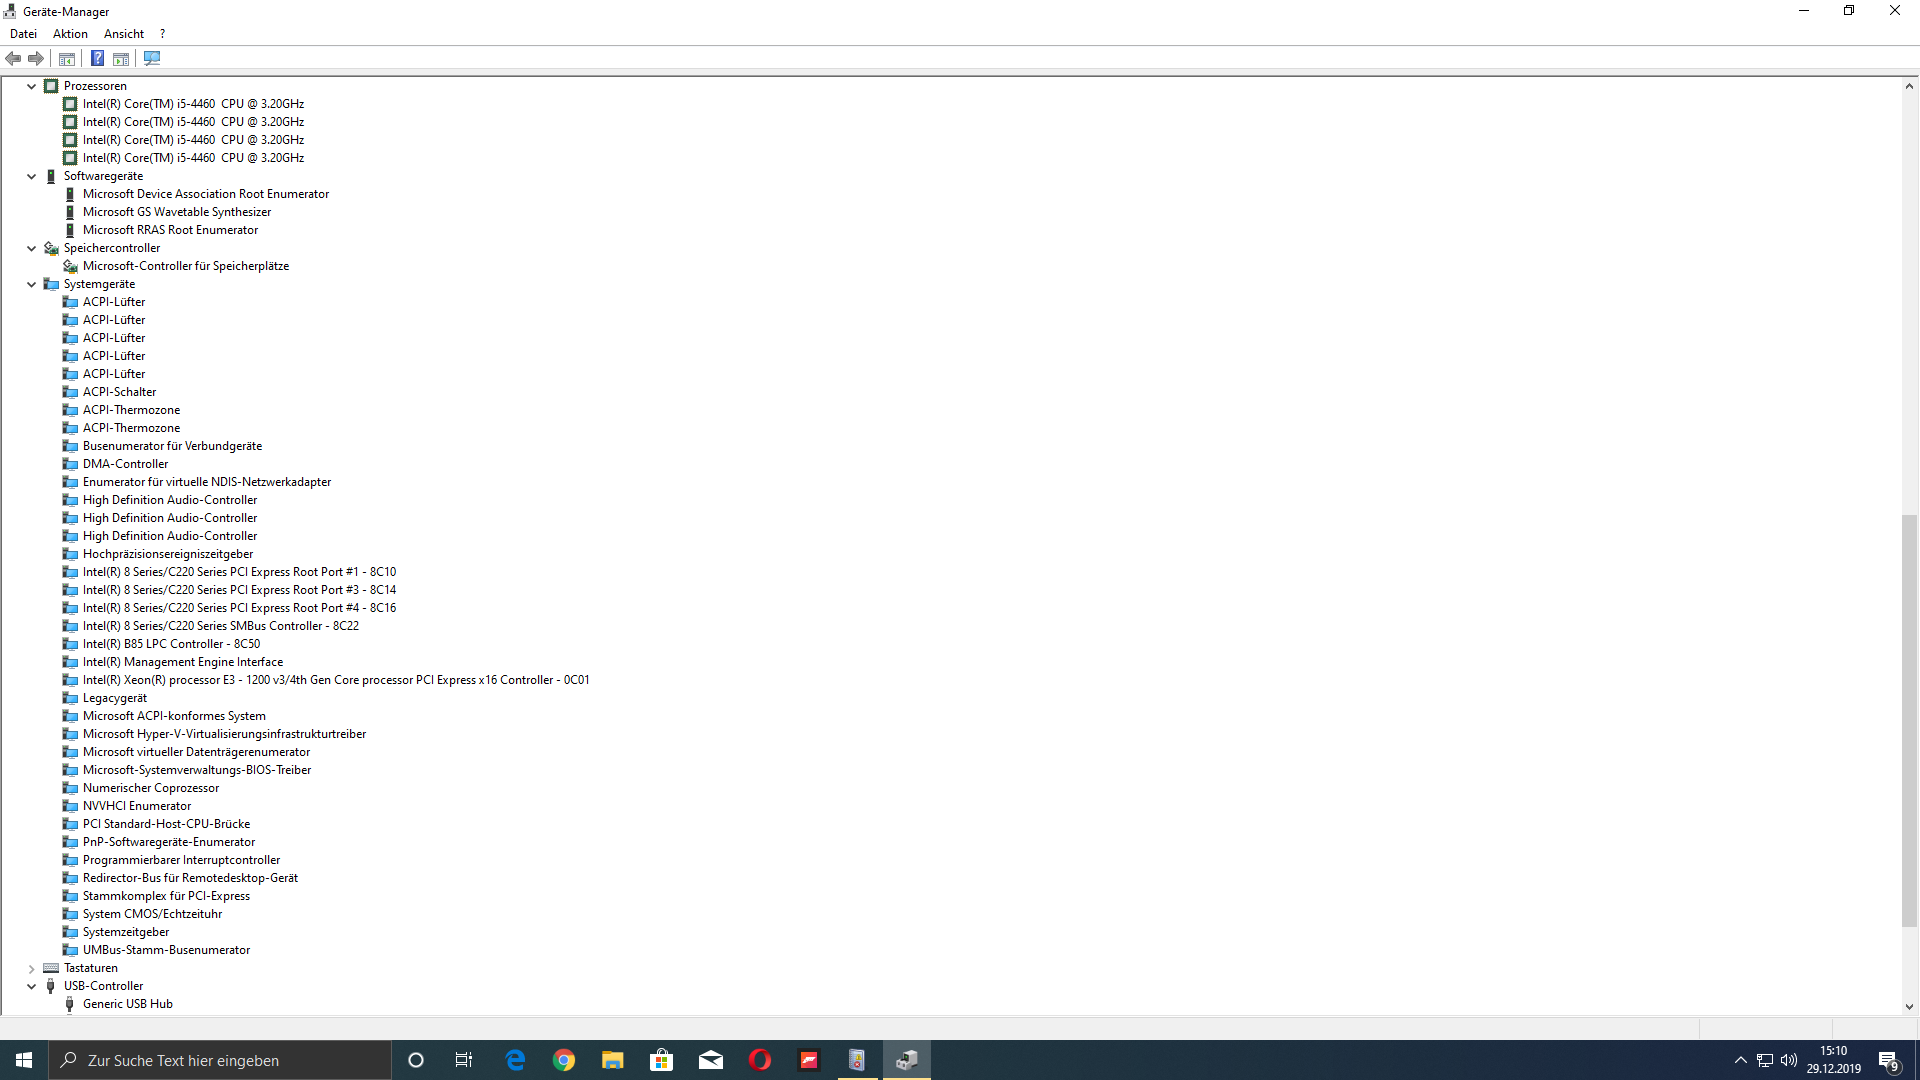Select Microsoft GS Wavetable Synthesizer entry
1920x1080 pixels.
[177, 212]
